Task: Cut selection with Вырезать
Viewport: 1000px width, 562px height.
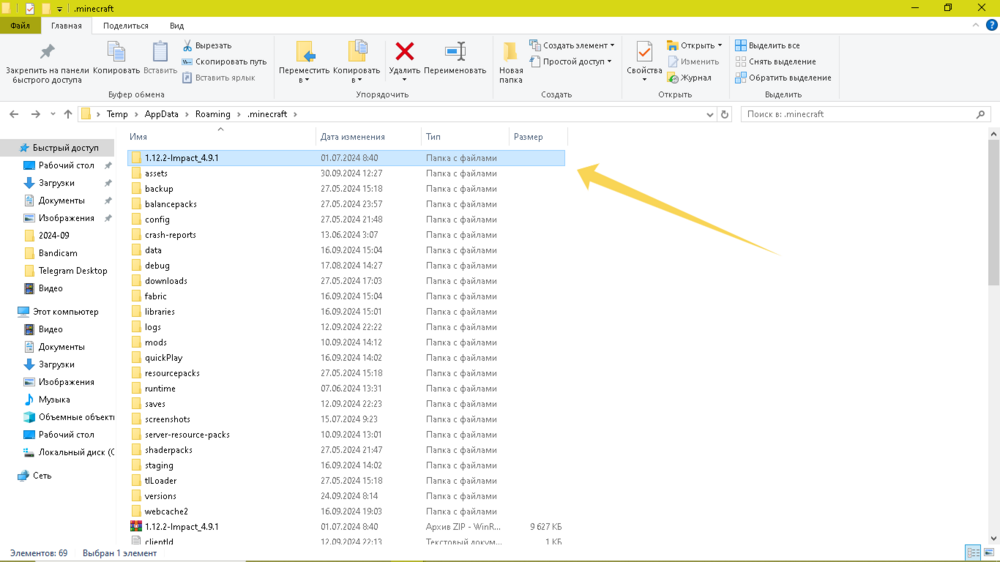Action: [x=207, y=45]
